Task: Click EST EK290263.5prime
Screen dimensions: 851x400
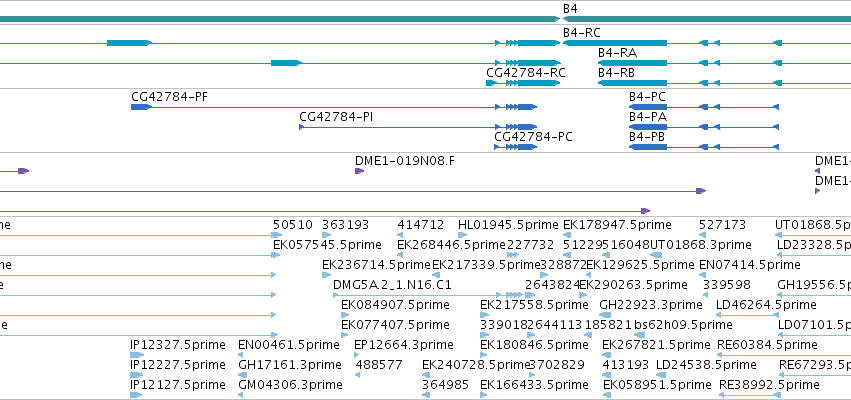Action: click(x=633, y=285)
